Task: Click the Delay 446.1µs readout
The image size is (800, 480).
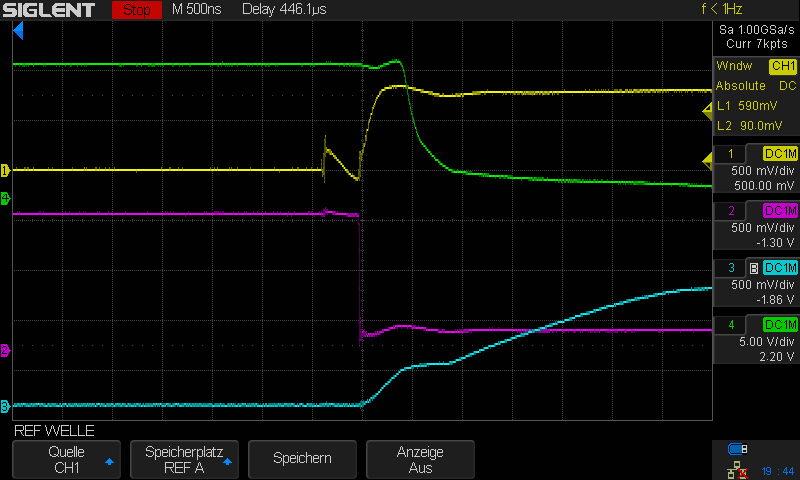Action: [x=284, y=9]
